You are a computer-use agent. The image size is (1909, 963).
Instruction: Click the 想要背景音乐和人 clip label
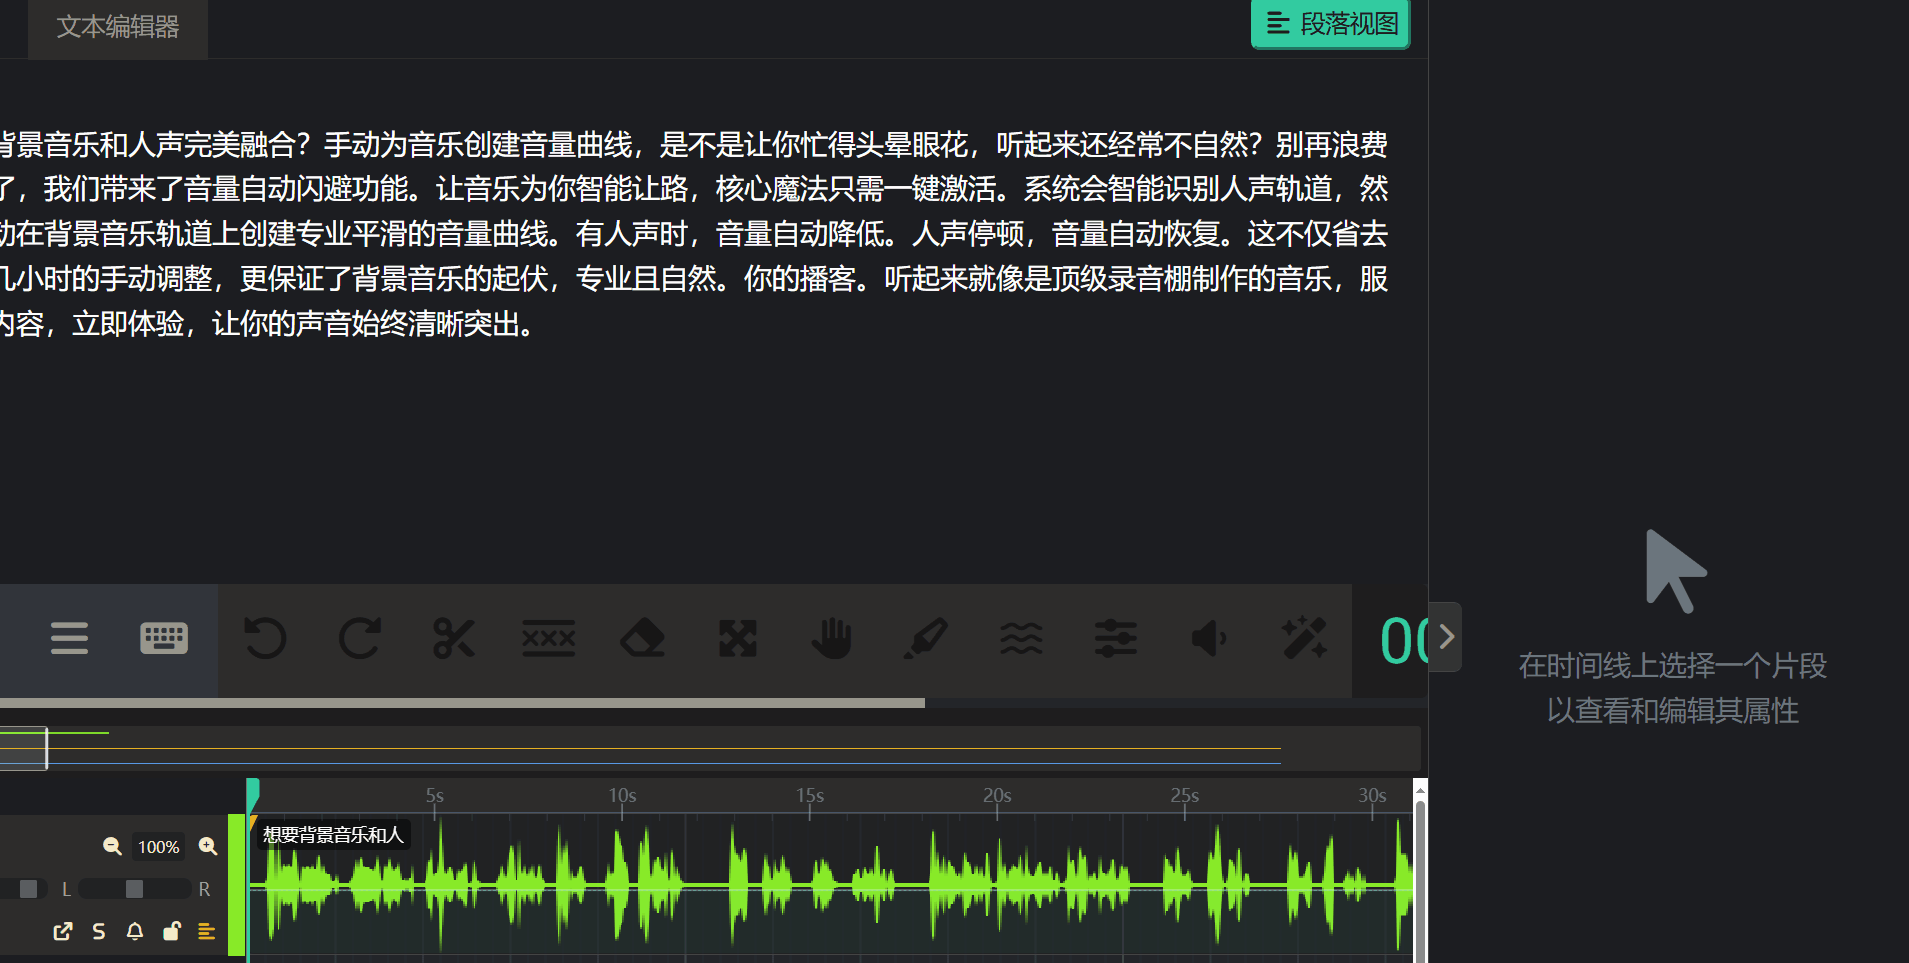click(333, 835)
